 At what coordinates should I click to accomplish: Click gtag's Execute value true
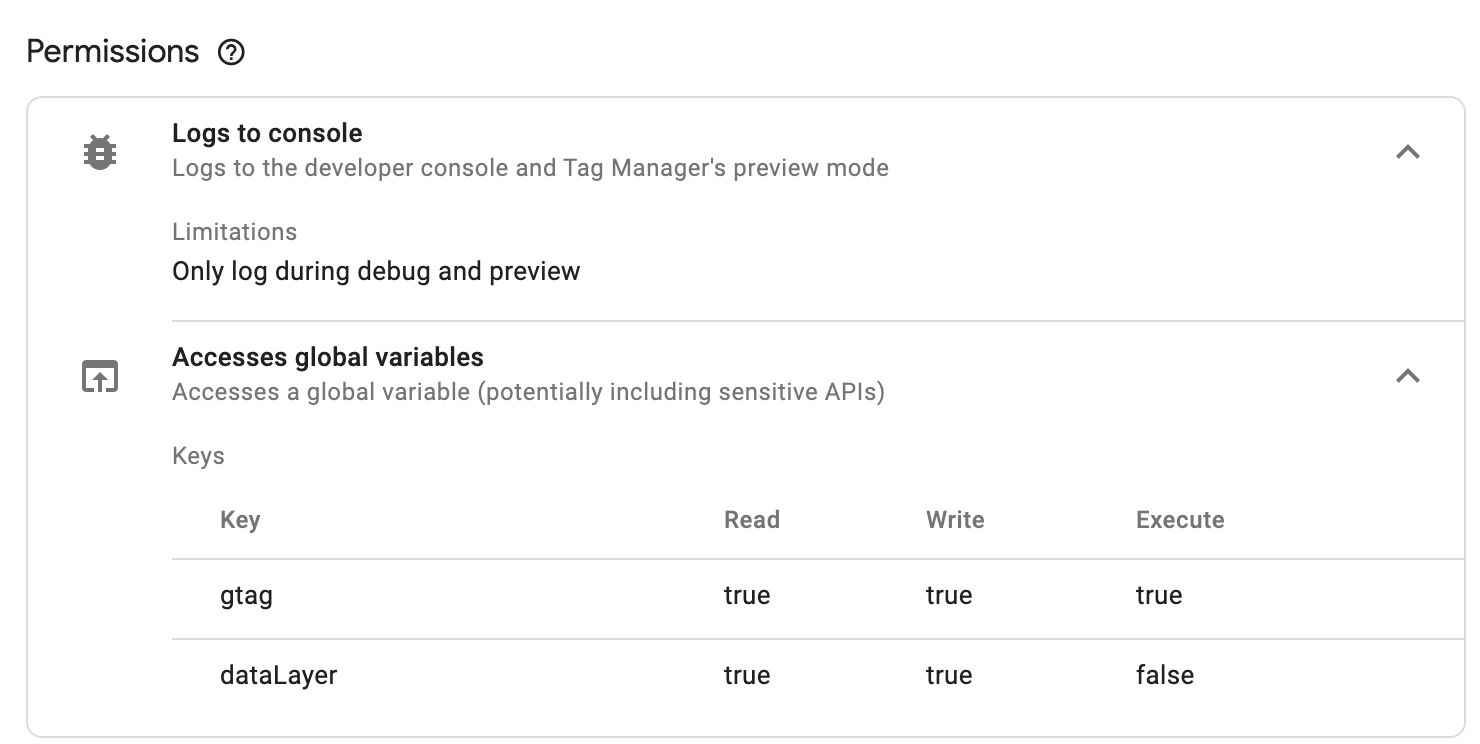coord(1159,596)
